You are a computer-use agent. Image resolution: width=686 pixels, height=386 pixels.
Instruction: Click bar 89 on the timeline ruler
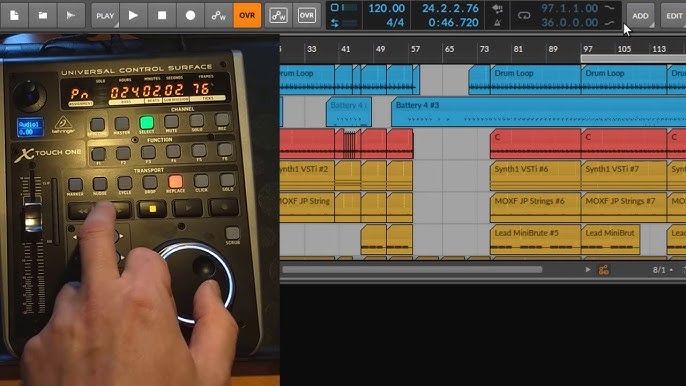pos(553,49)
